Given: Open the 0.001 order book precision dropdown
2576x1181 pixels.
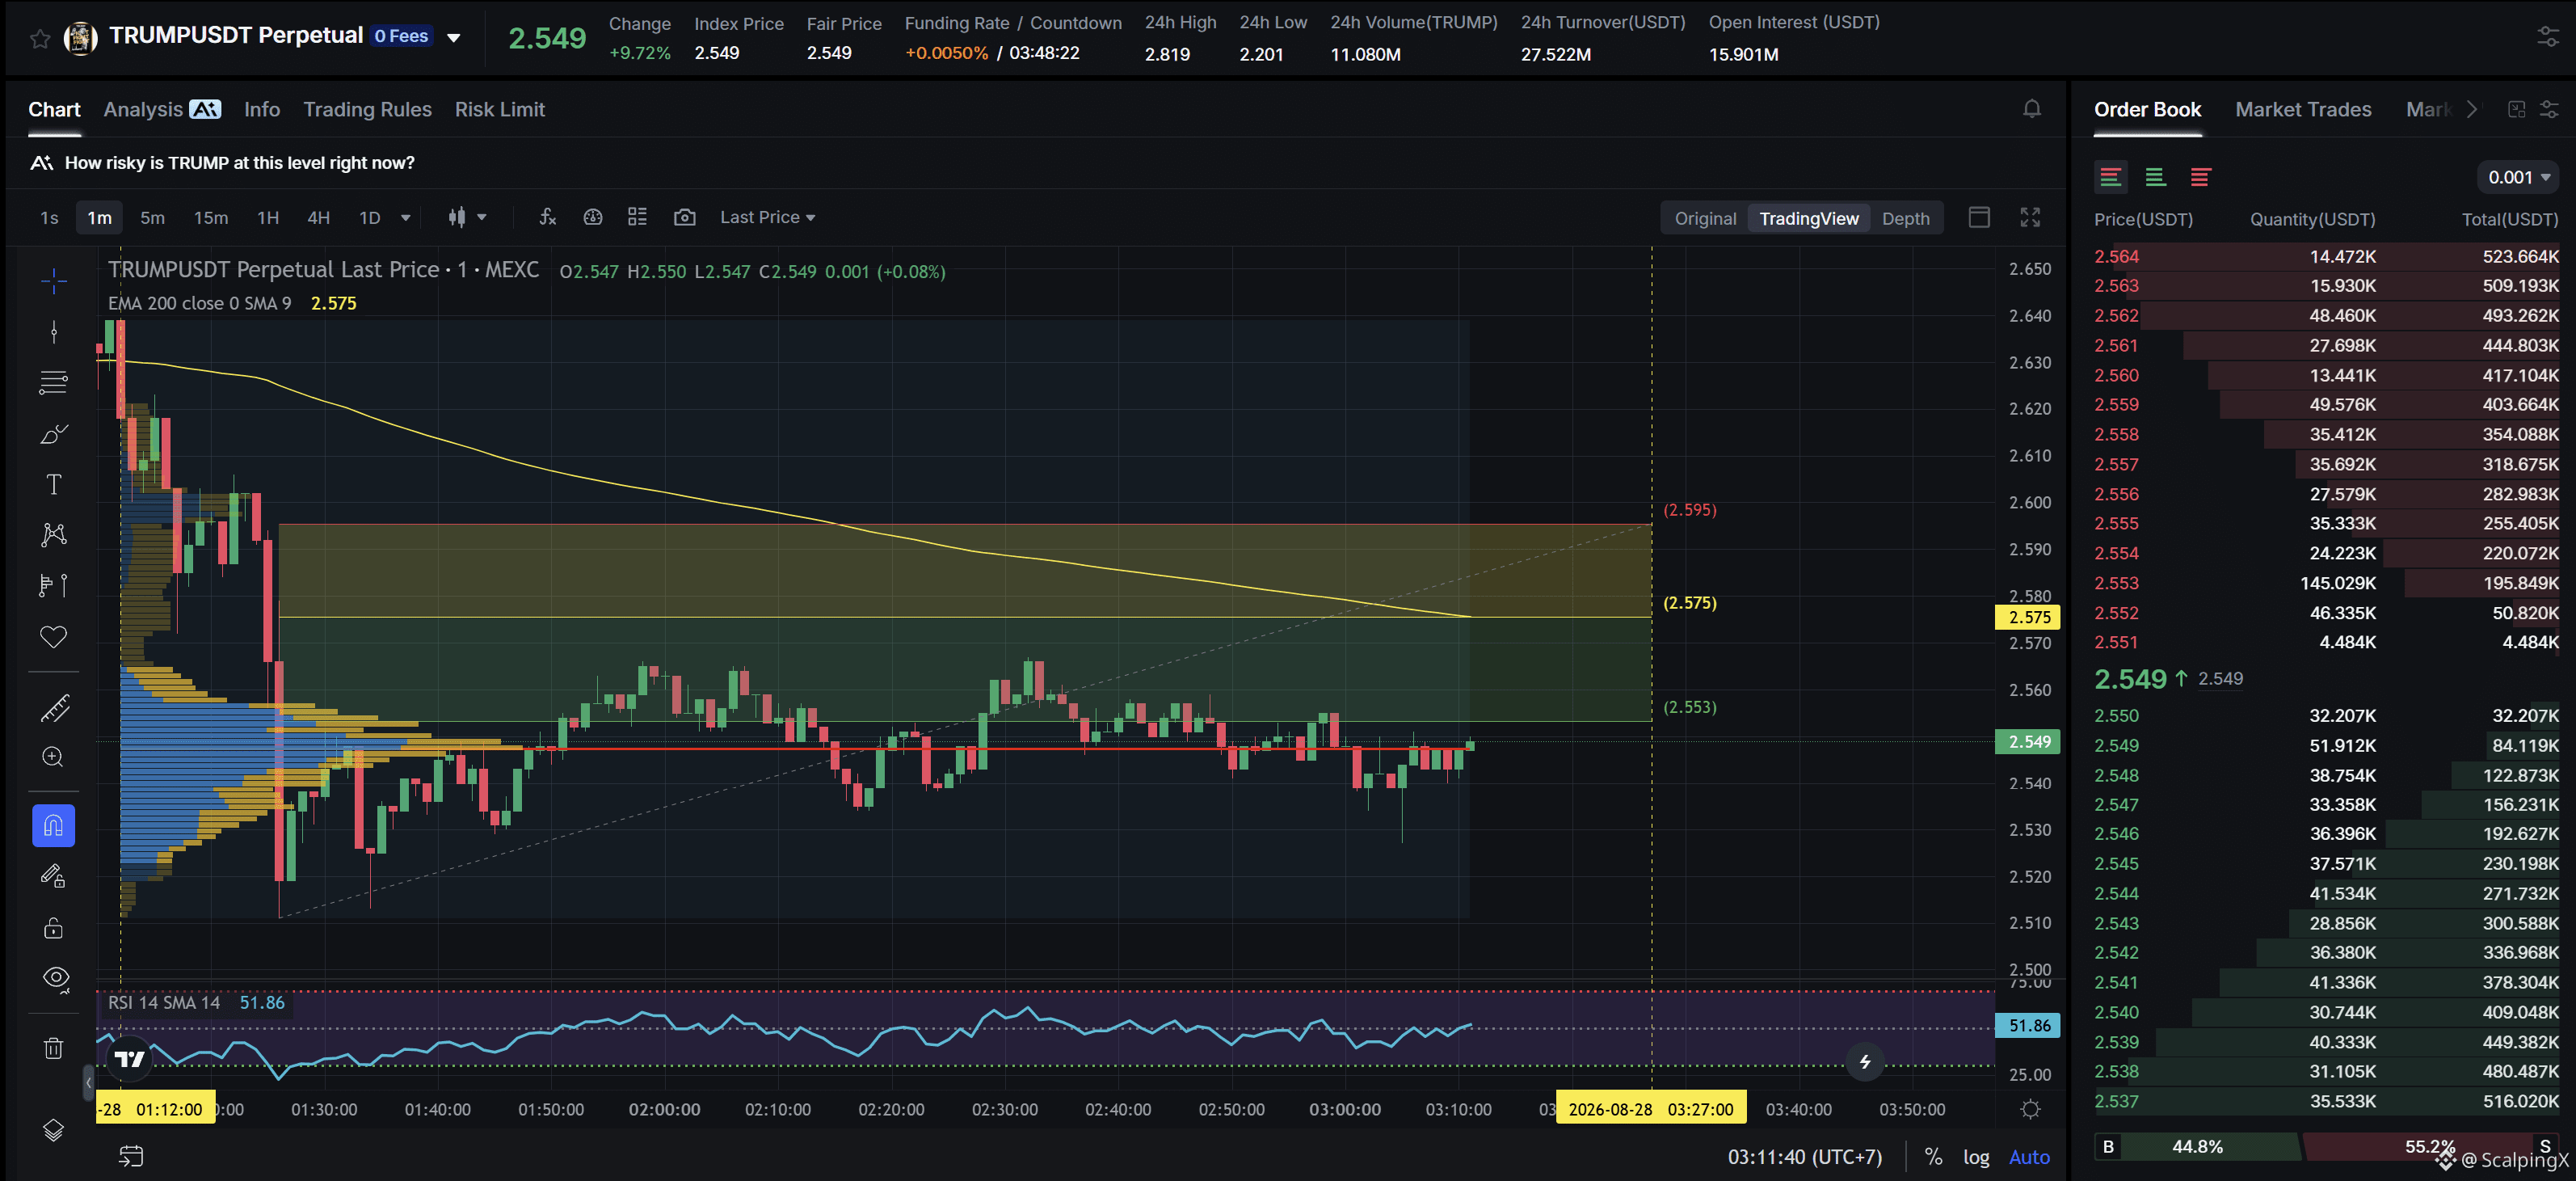Looking at the screenshot, I should pos(2518,177).
